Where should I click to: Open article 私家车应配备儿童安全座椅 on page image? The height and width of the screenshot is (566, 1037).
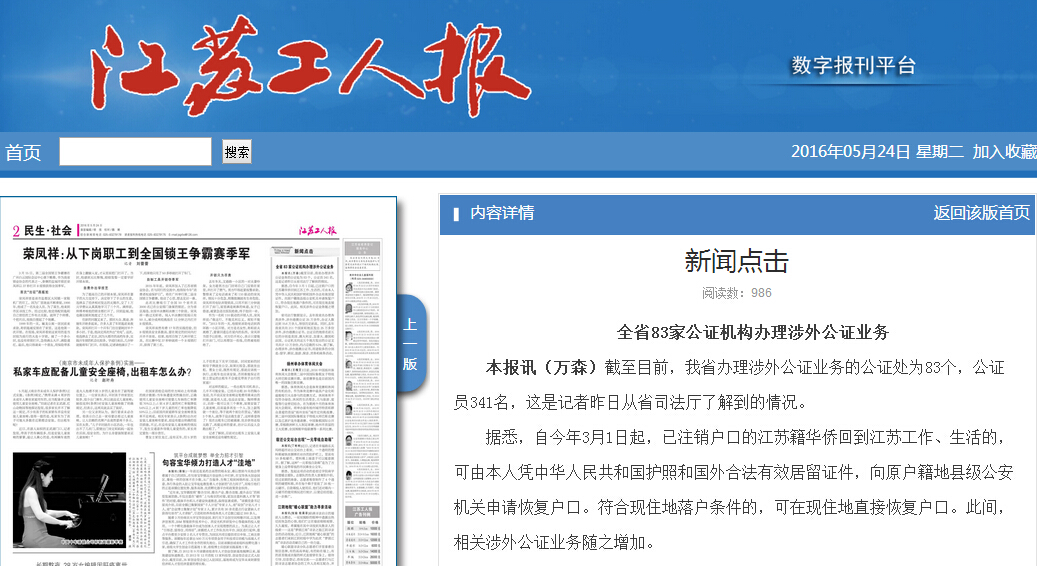pyautogui.click(x=103, y=372)
